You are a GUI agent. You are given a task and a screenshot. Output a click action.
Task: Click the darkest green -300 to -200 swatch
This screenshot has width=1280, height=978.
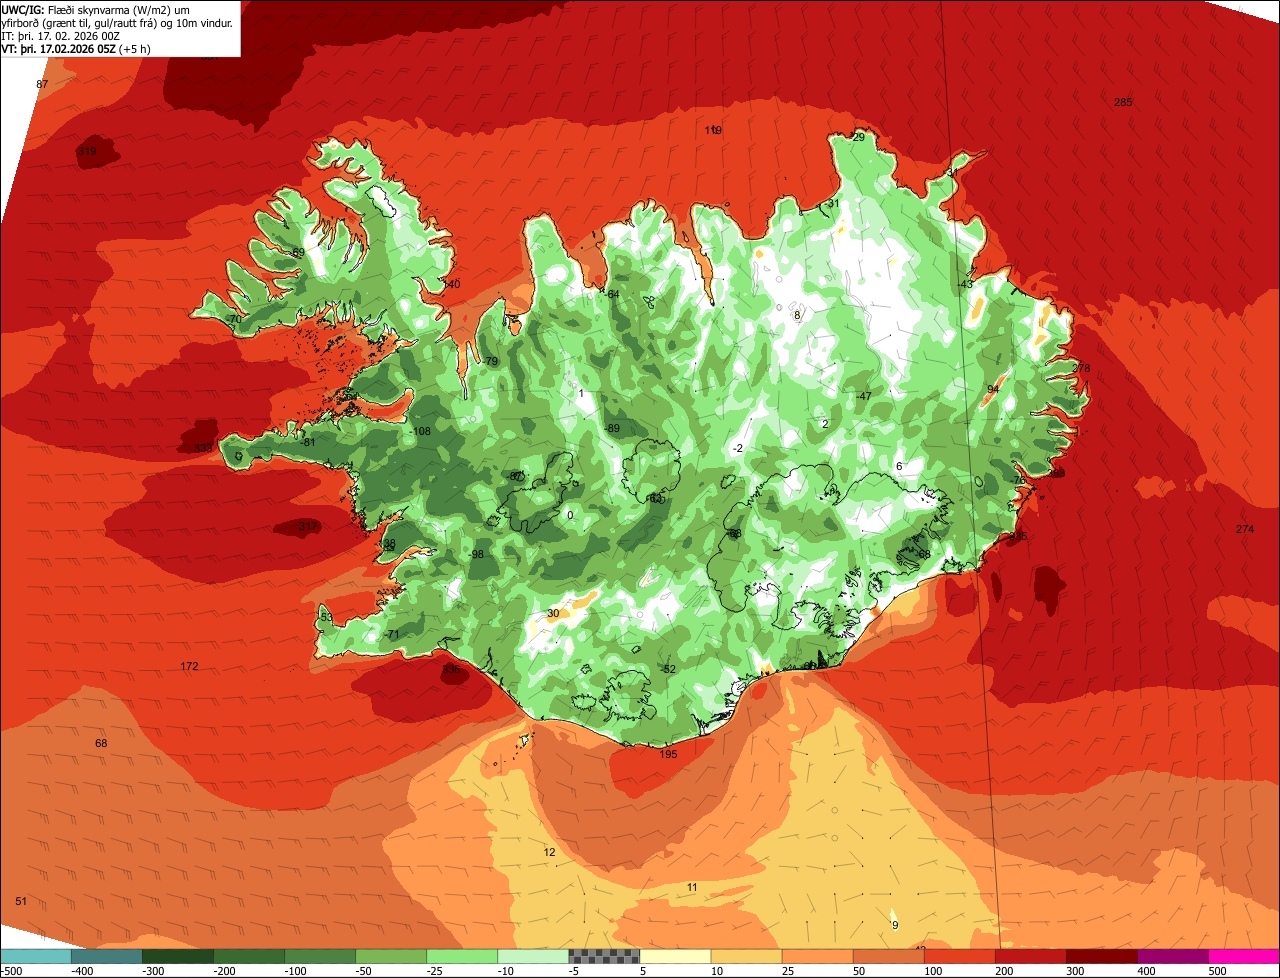[x=177, y=956]
